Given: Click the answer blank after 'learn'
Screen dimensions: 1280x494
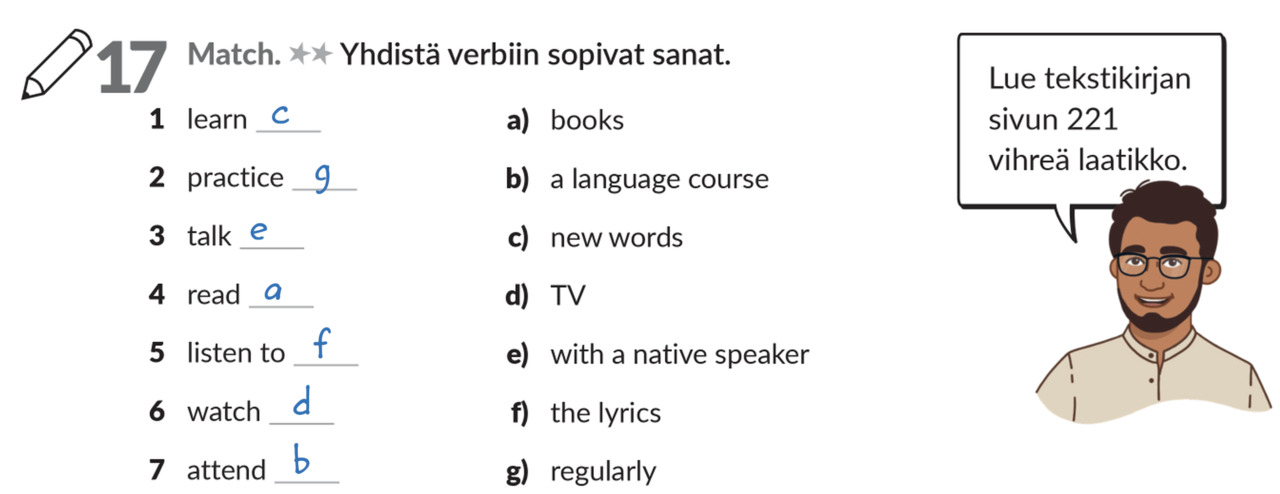Looking at the screenshot, I should pos(288,120).
